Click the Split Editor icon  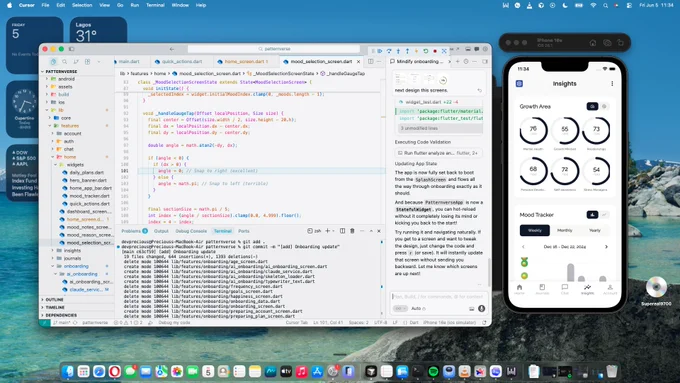(370, 62)
